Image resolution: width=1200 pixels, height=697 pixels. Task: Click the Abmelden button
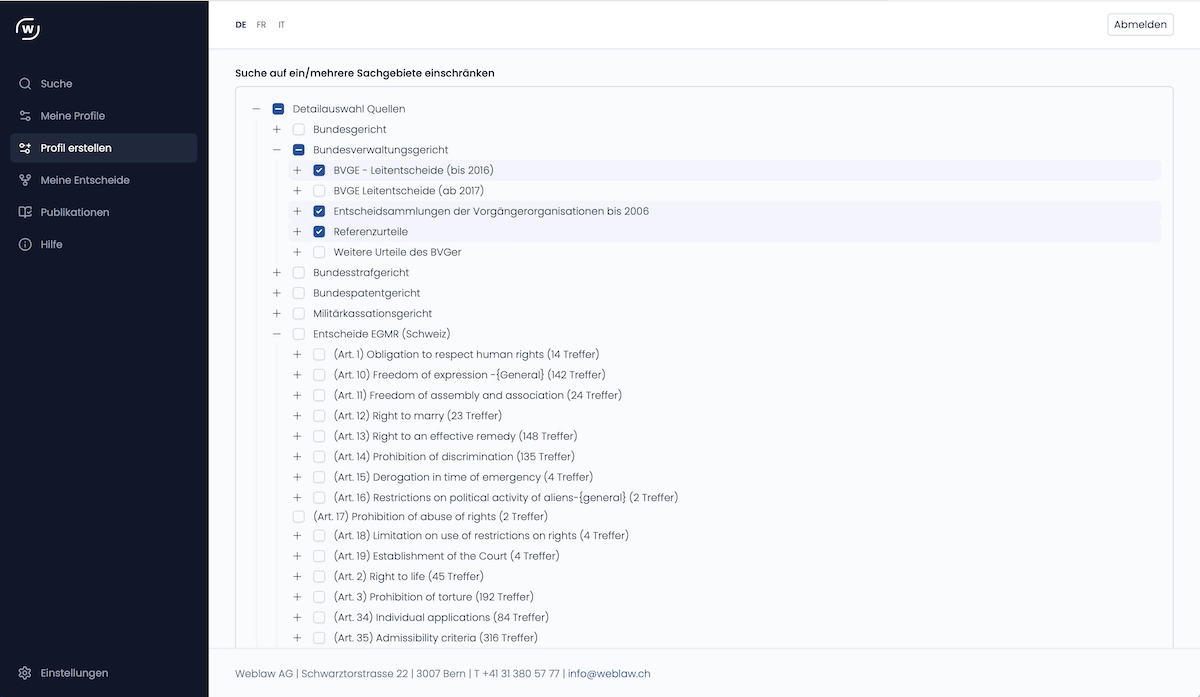(1140, 25)
